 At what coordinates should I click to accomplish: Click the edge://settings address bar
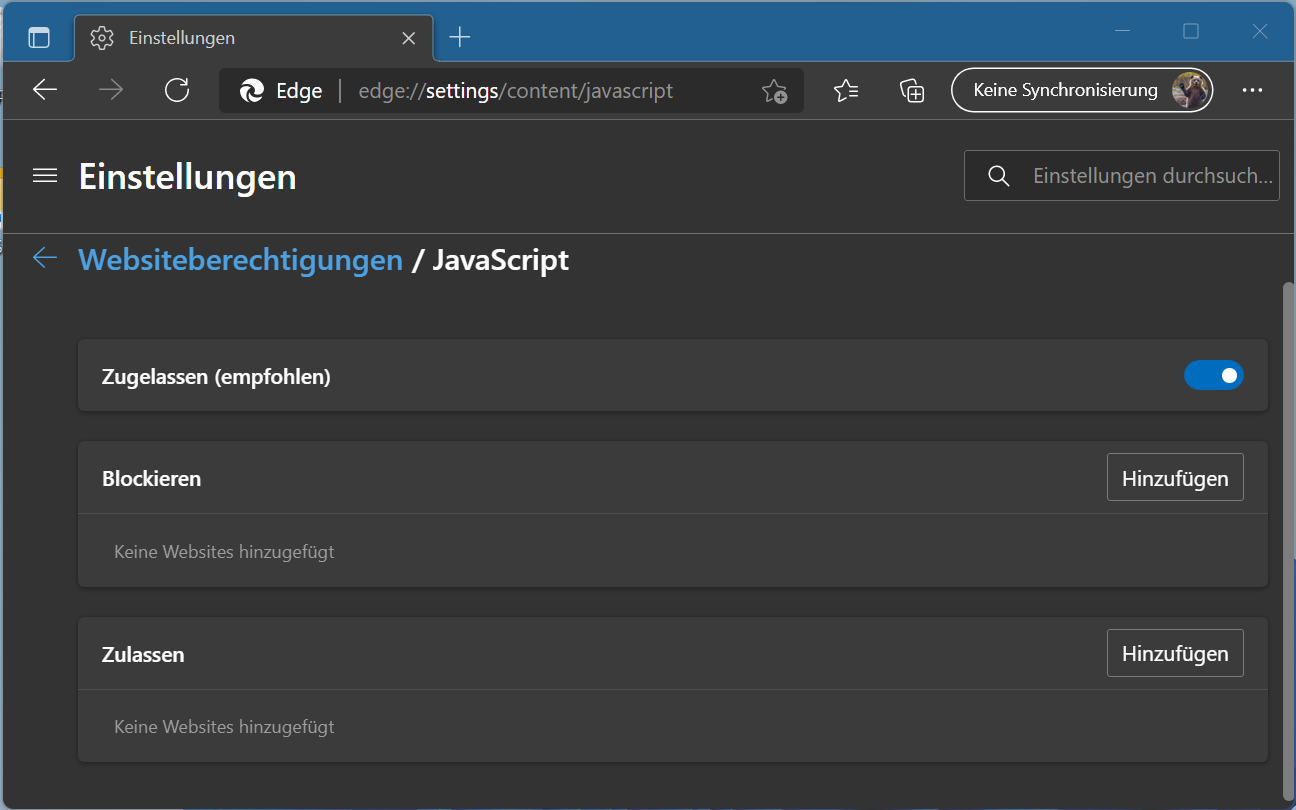tap(520, 91)
